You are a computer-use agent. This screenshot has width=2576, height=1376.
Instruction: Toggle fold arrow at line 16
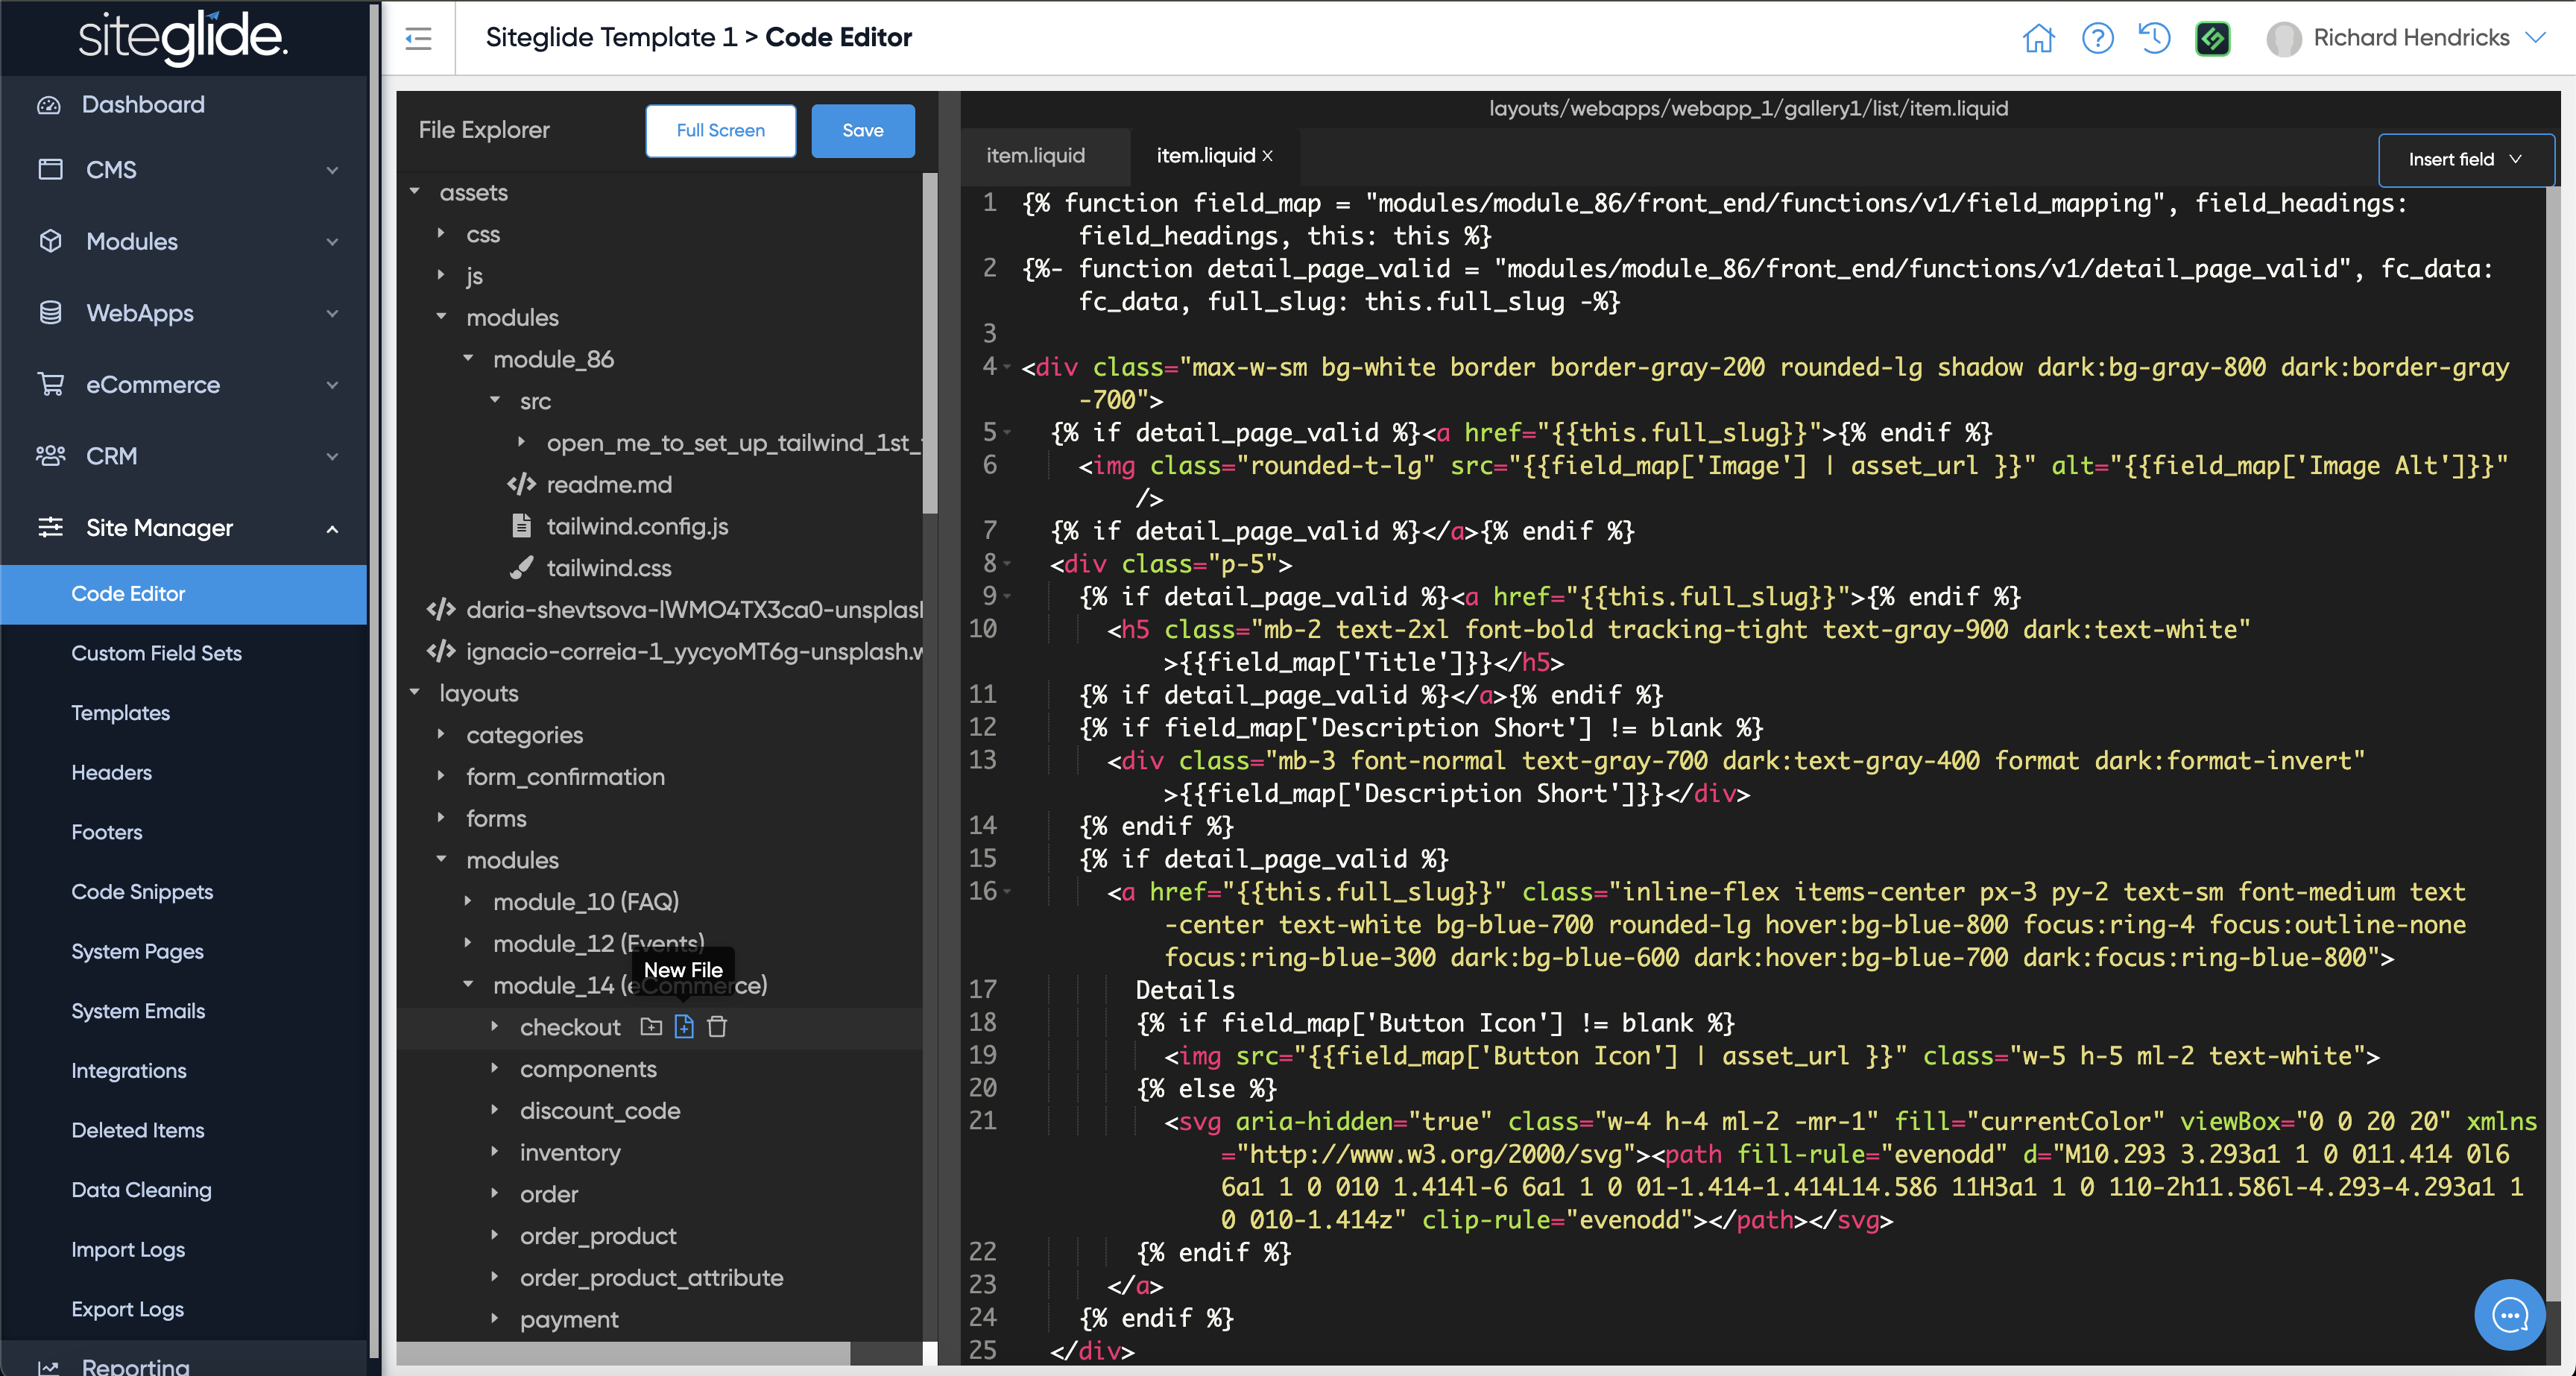coord(1008,891)
